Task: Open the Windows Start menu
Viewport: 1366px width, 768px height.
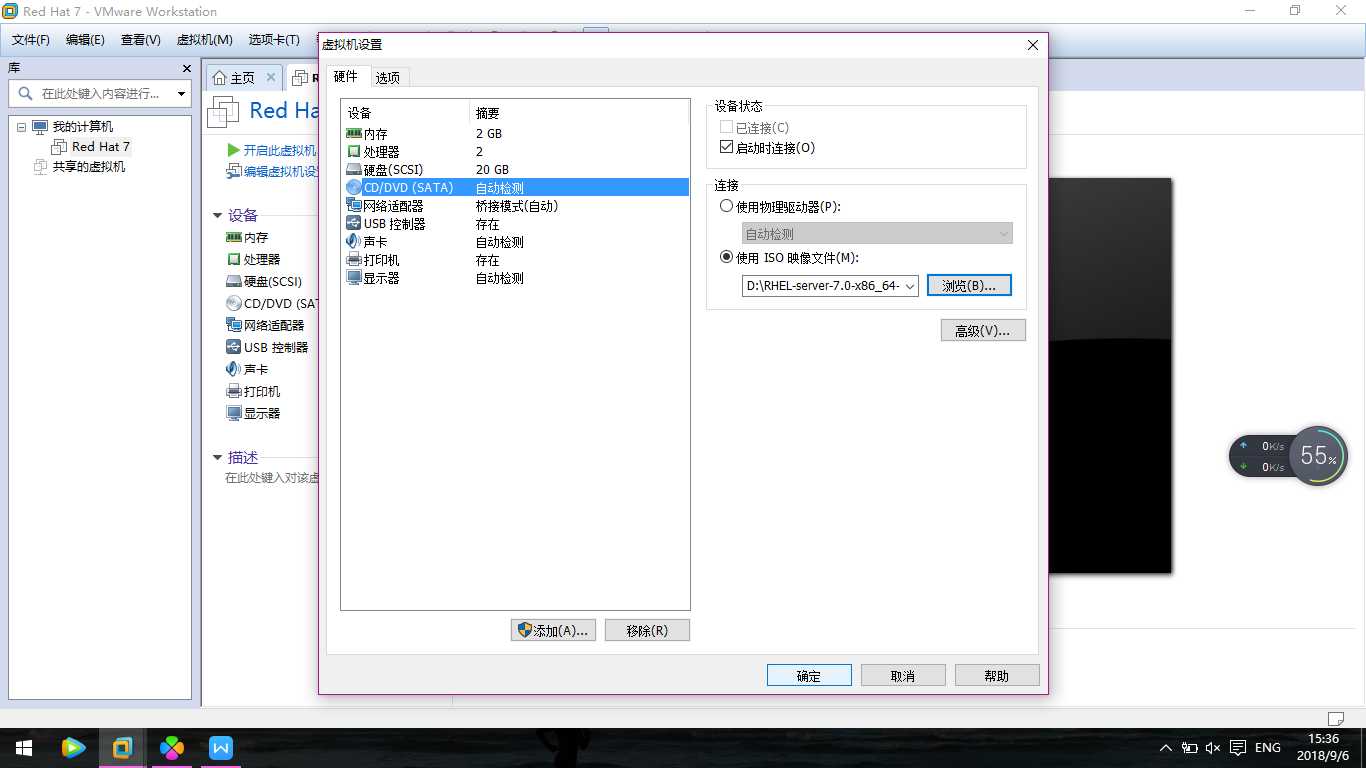Action: coord(24,747)
